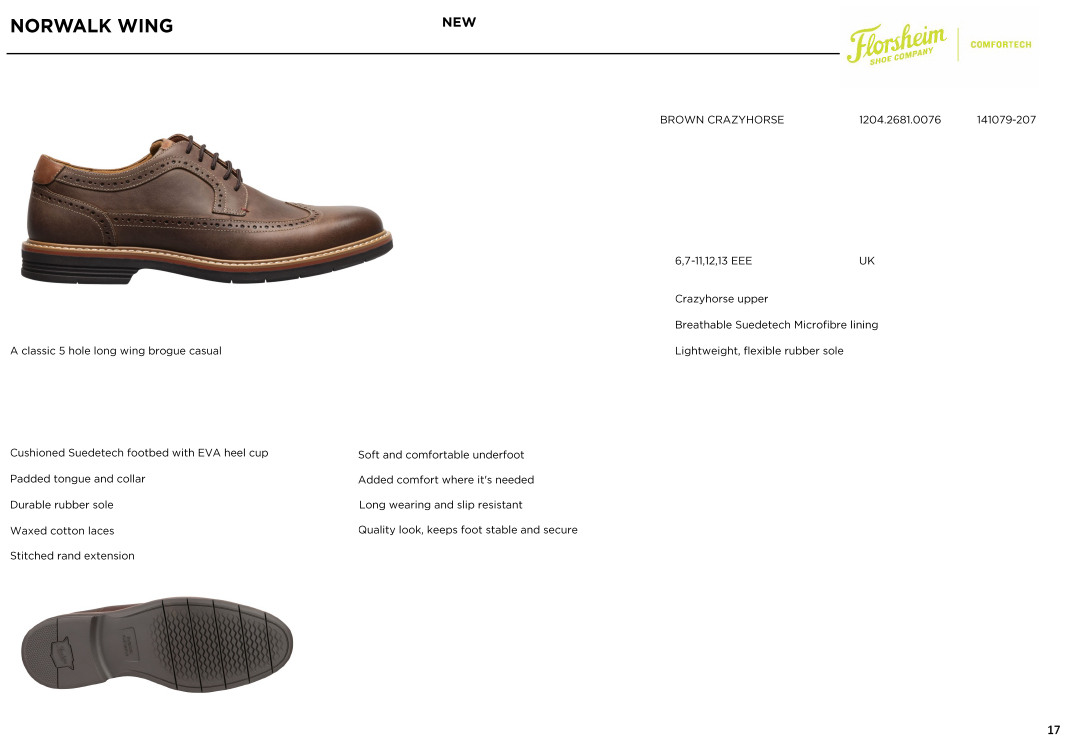1080x741 pixels.
Task: Click Padded tongue and collar feature
Action: point(78,479)
